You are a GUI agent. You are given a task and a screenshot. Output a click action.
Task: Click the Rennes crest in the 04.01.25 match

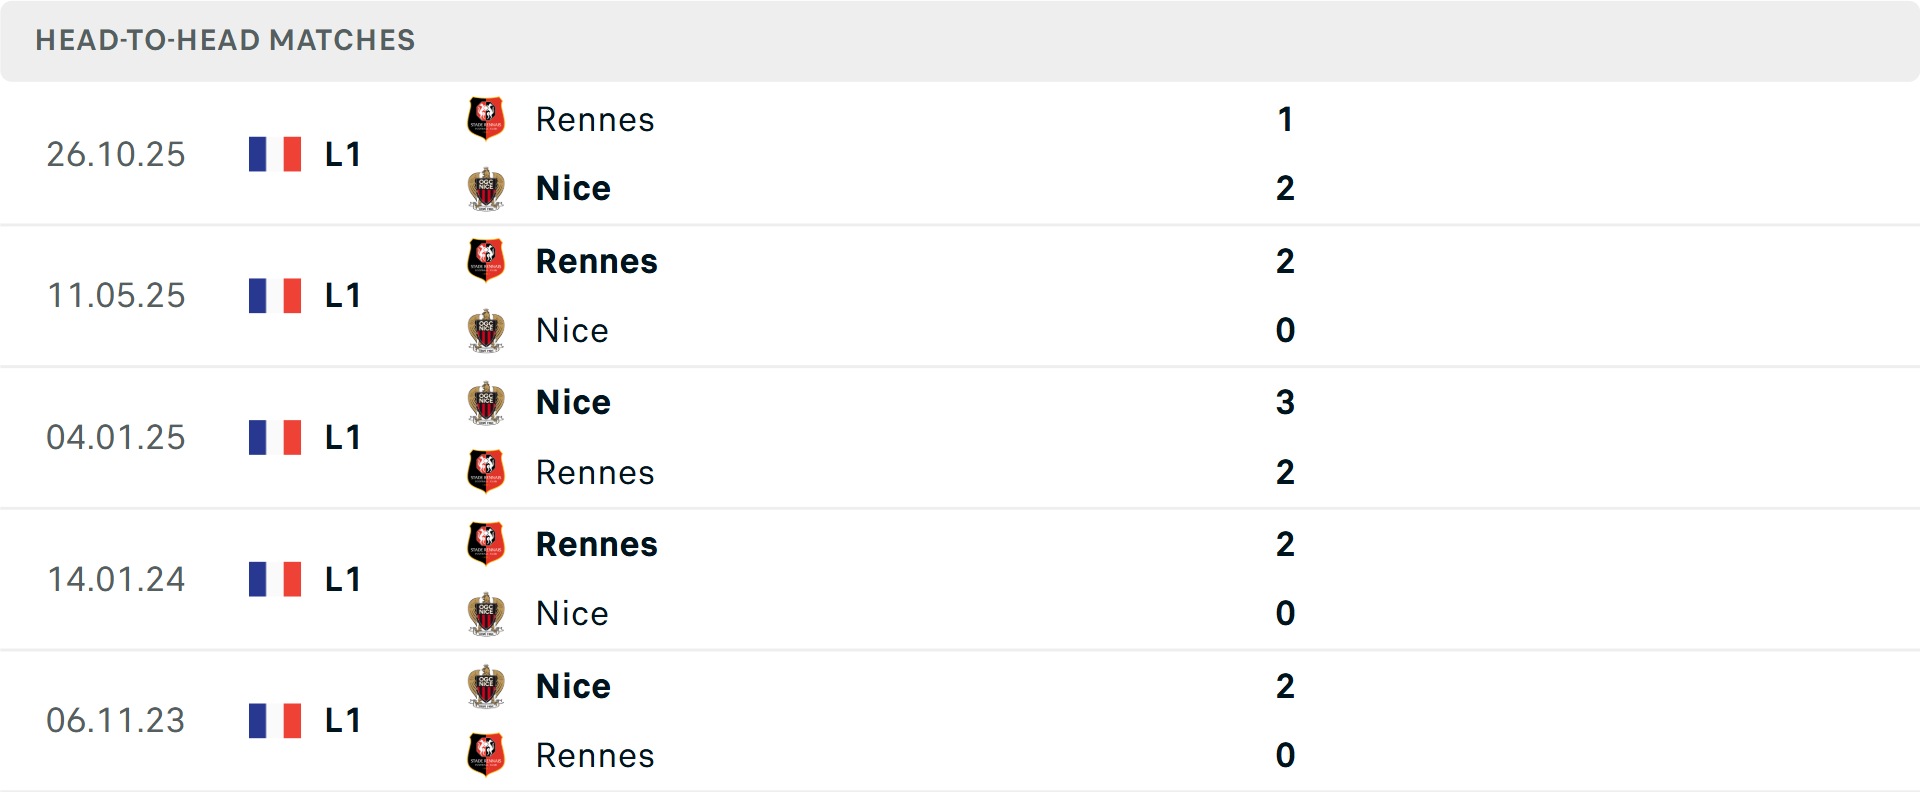(486, 471)
